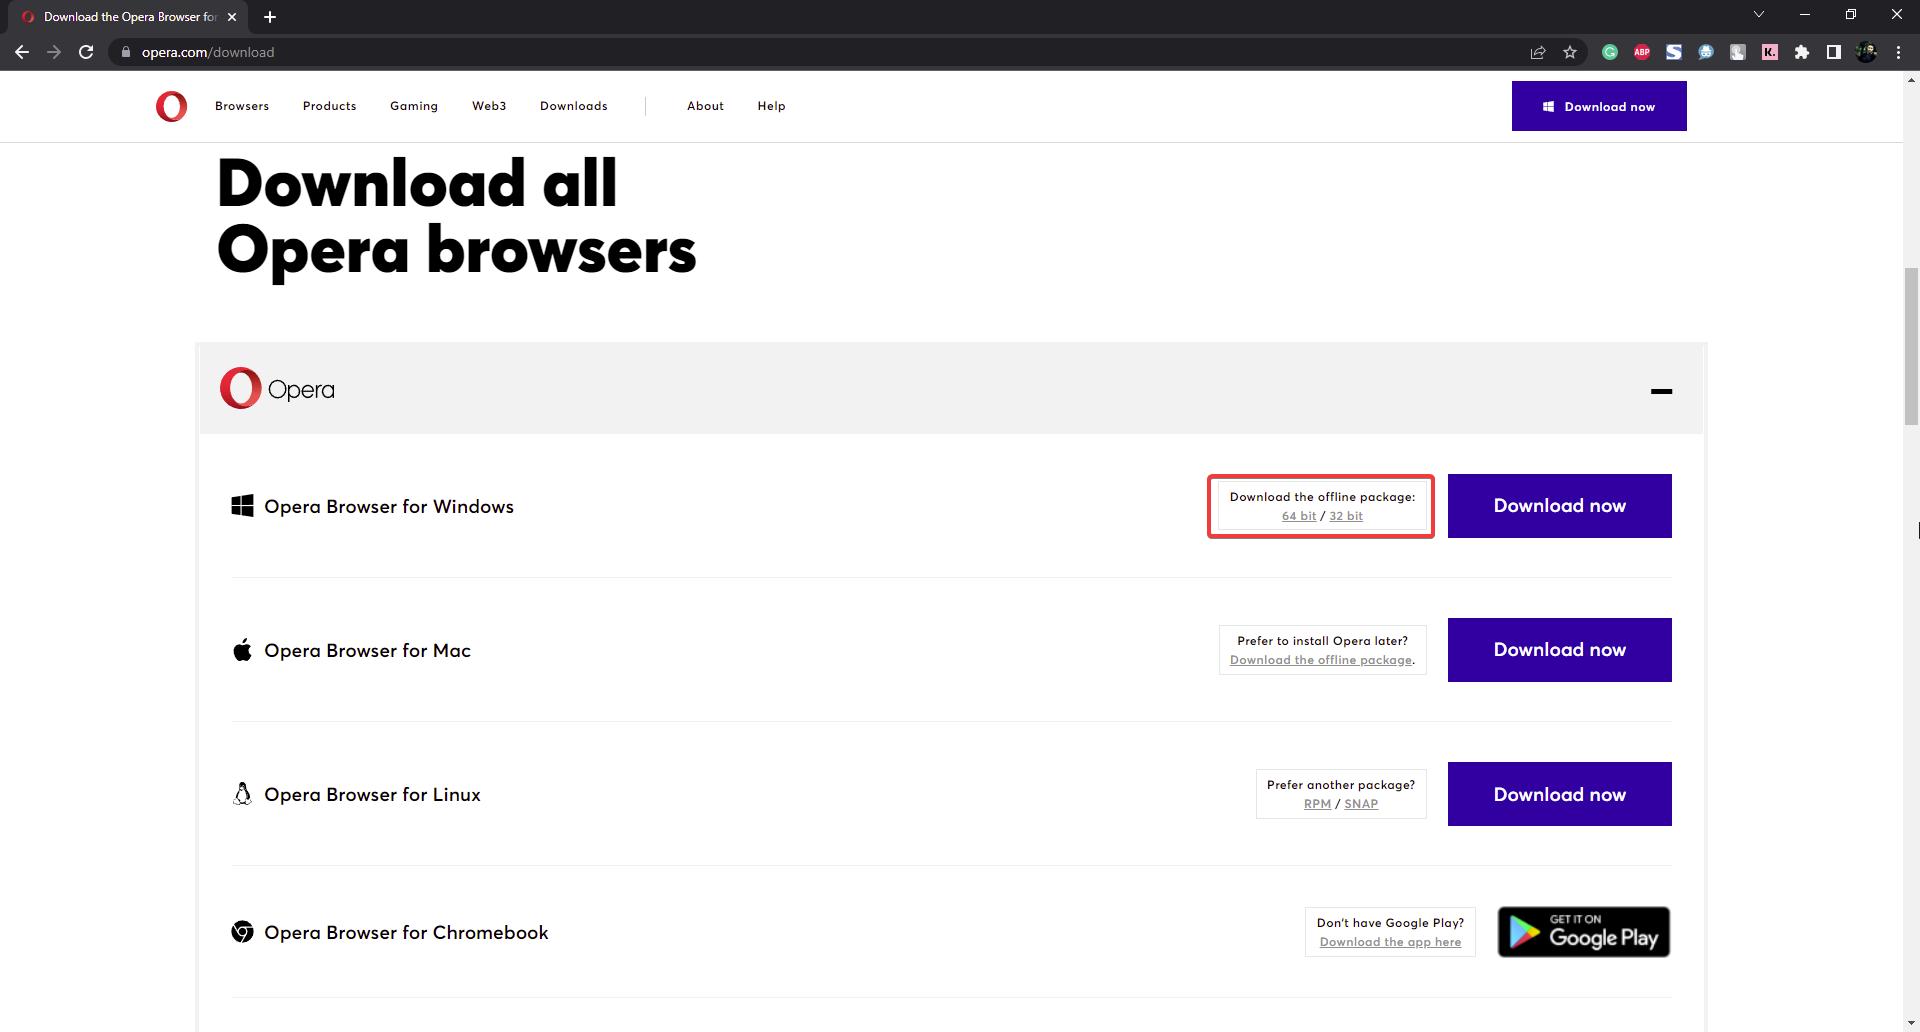This screenshot has height=1032, width=1920.
Task: Click the Download all Opera browsers heading
Action: [x=456, y=217]
